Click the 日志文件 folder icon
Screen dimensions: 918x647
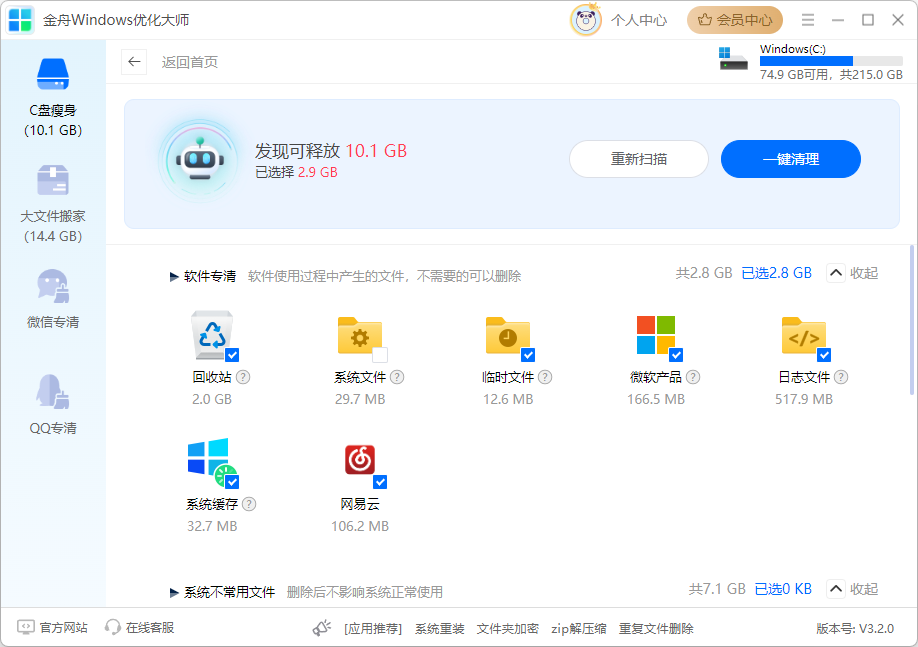click(803, 336)
